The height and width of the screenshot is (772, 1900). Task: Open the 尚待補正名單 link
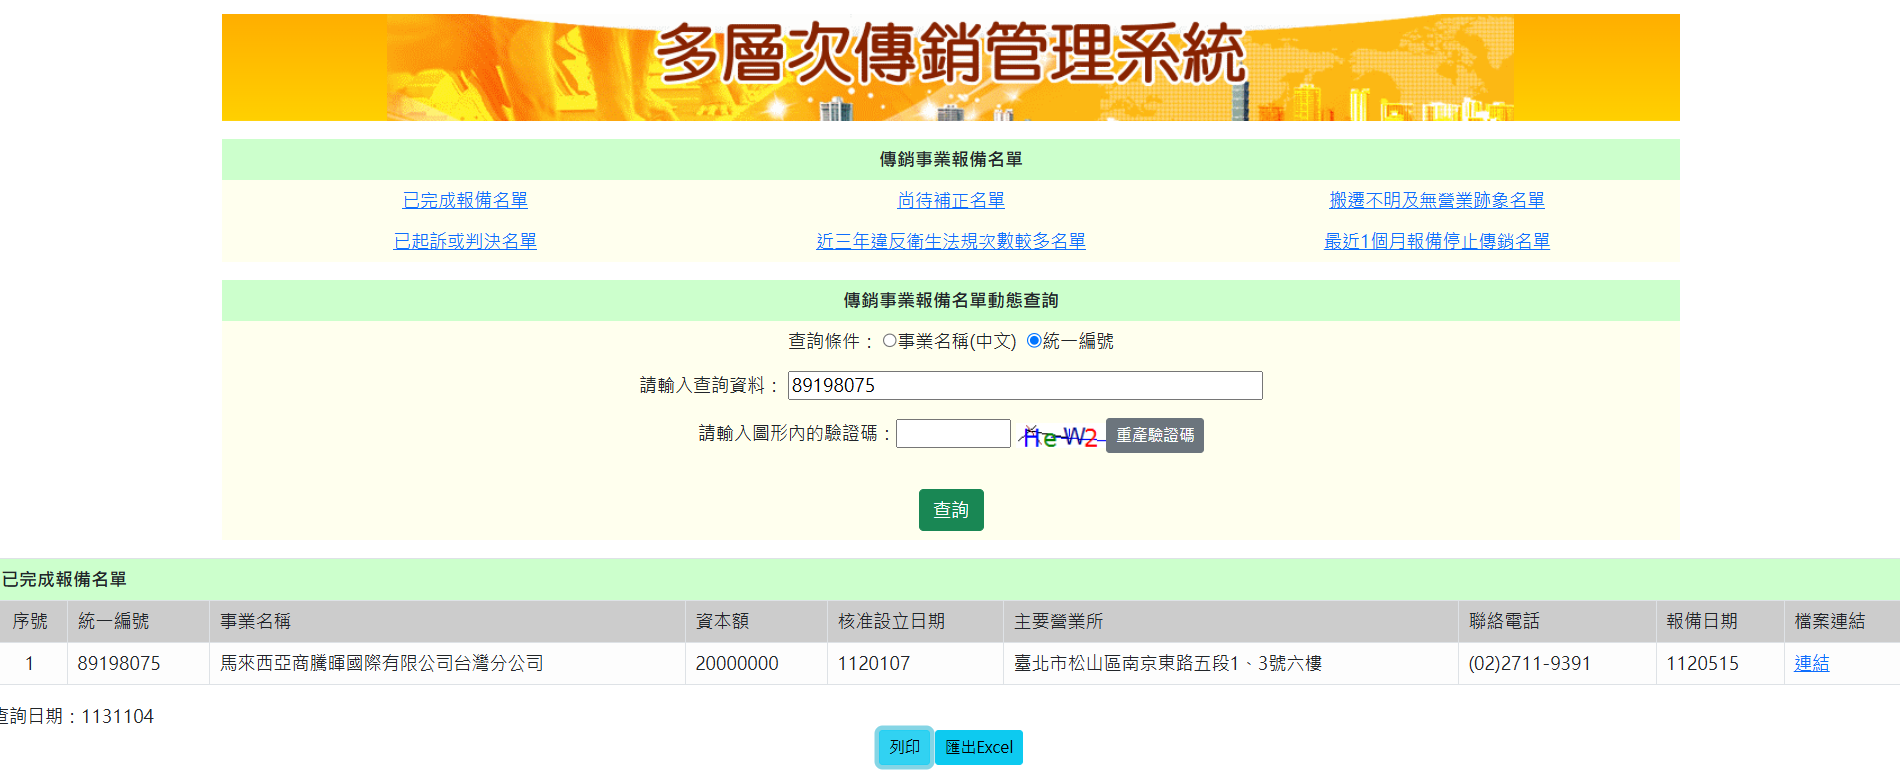click(x=951, y=200)
